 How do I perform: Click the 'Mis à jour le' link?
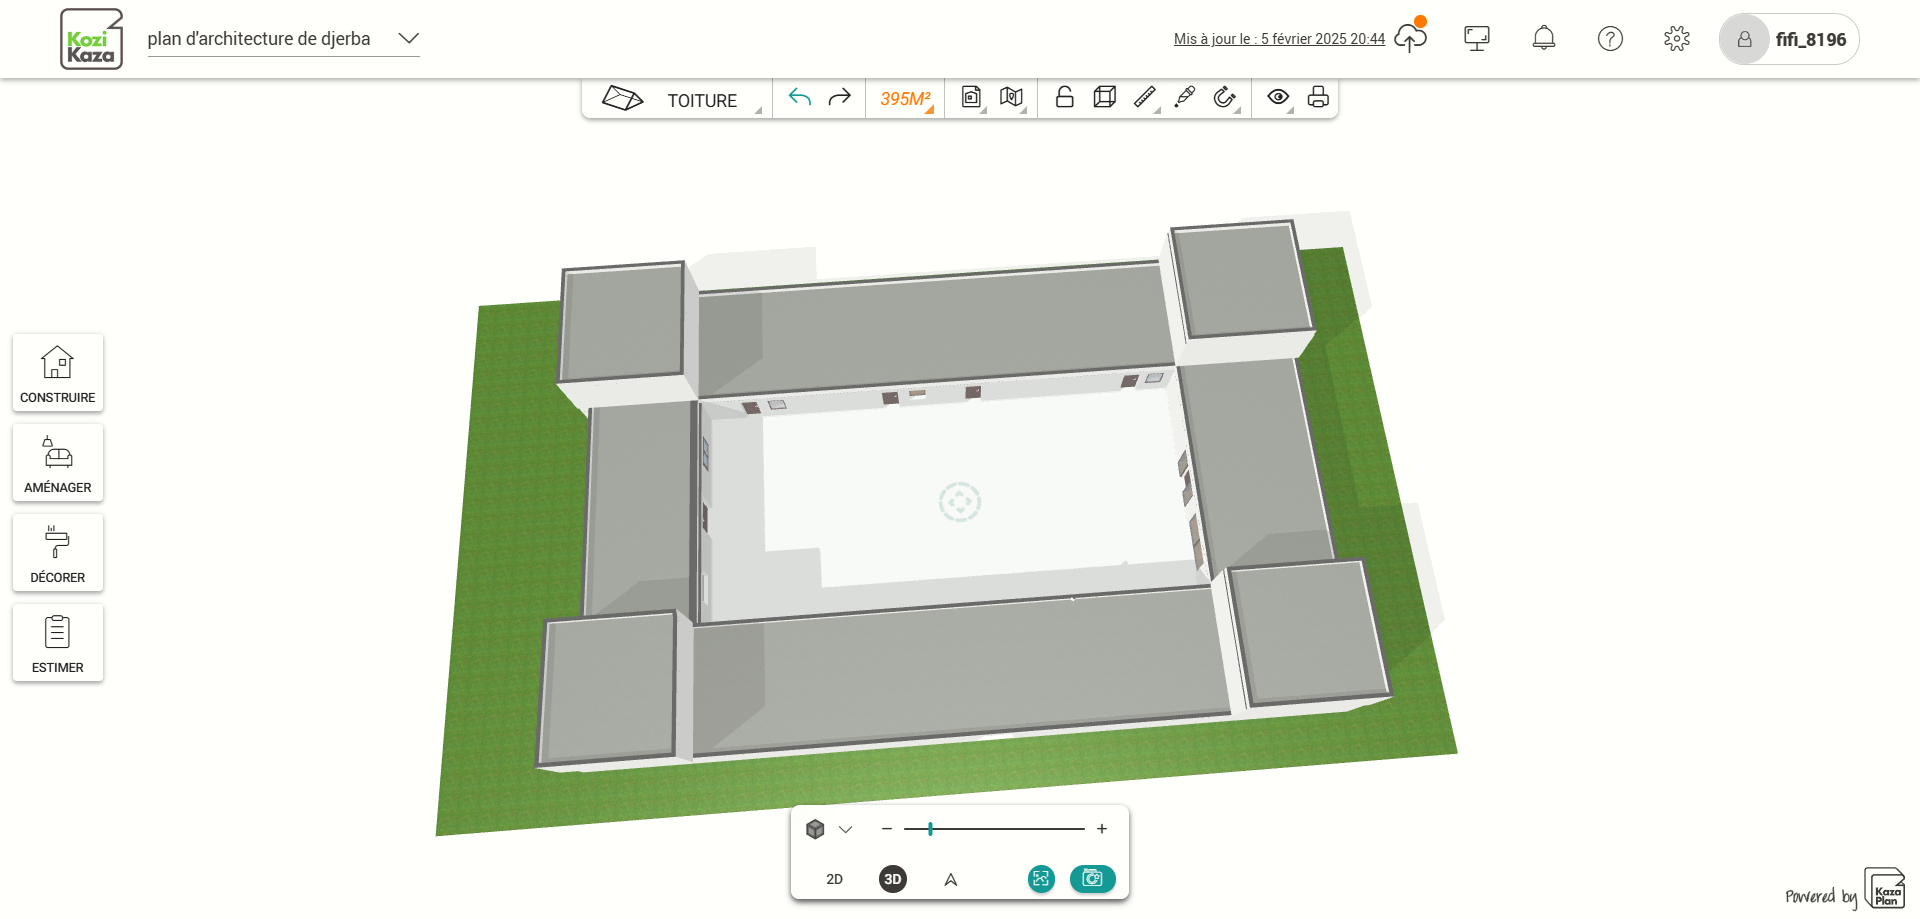point(1279,39)
